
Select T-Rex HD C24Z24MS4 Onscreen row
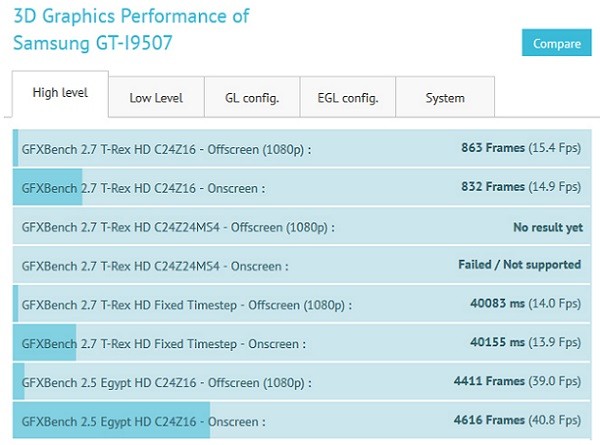[302, 265]
